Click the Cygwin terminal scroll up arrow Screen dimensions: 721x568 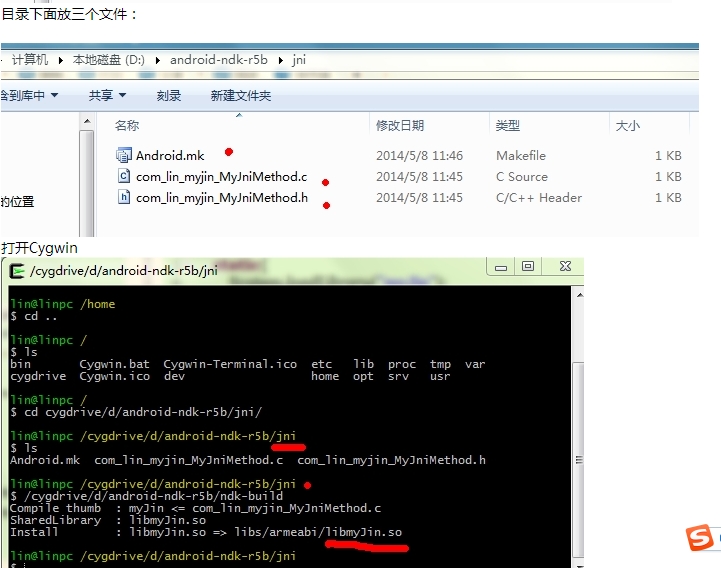click(x=579, y=295)
